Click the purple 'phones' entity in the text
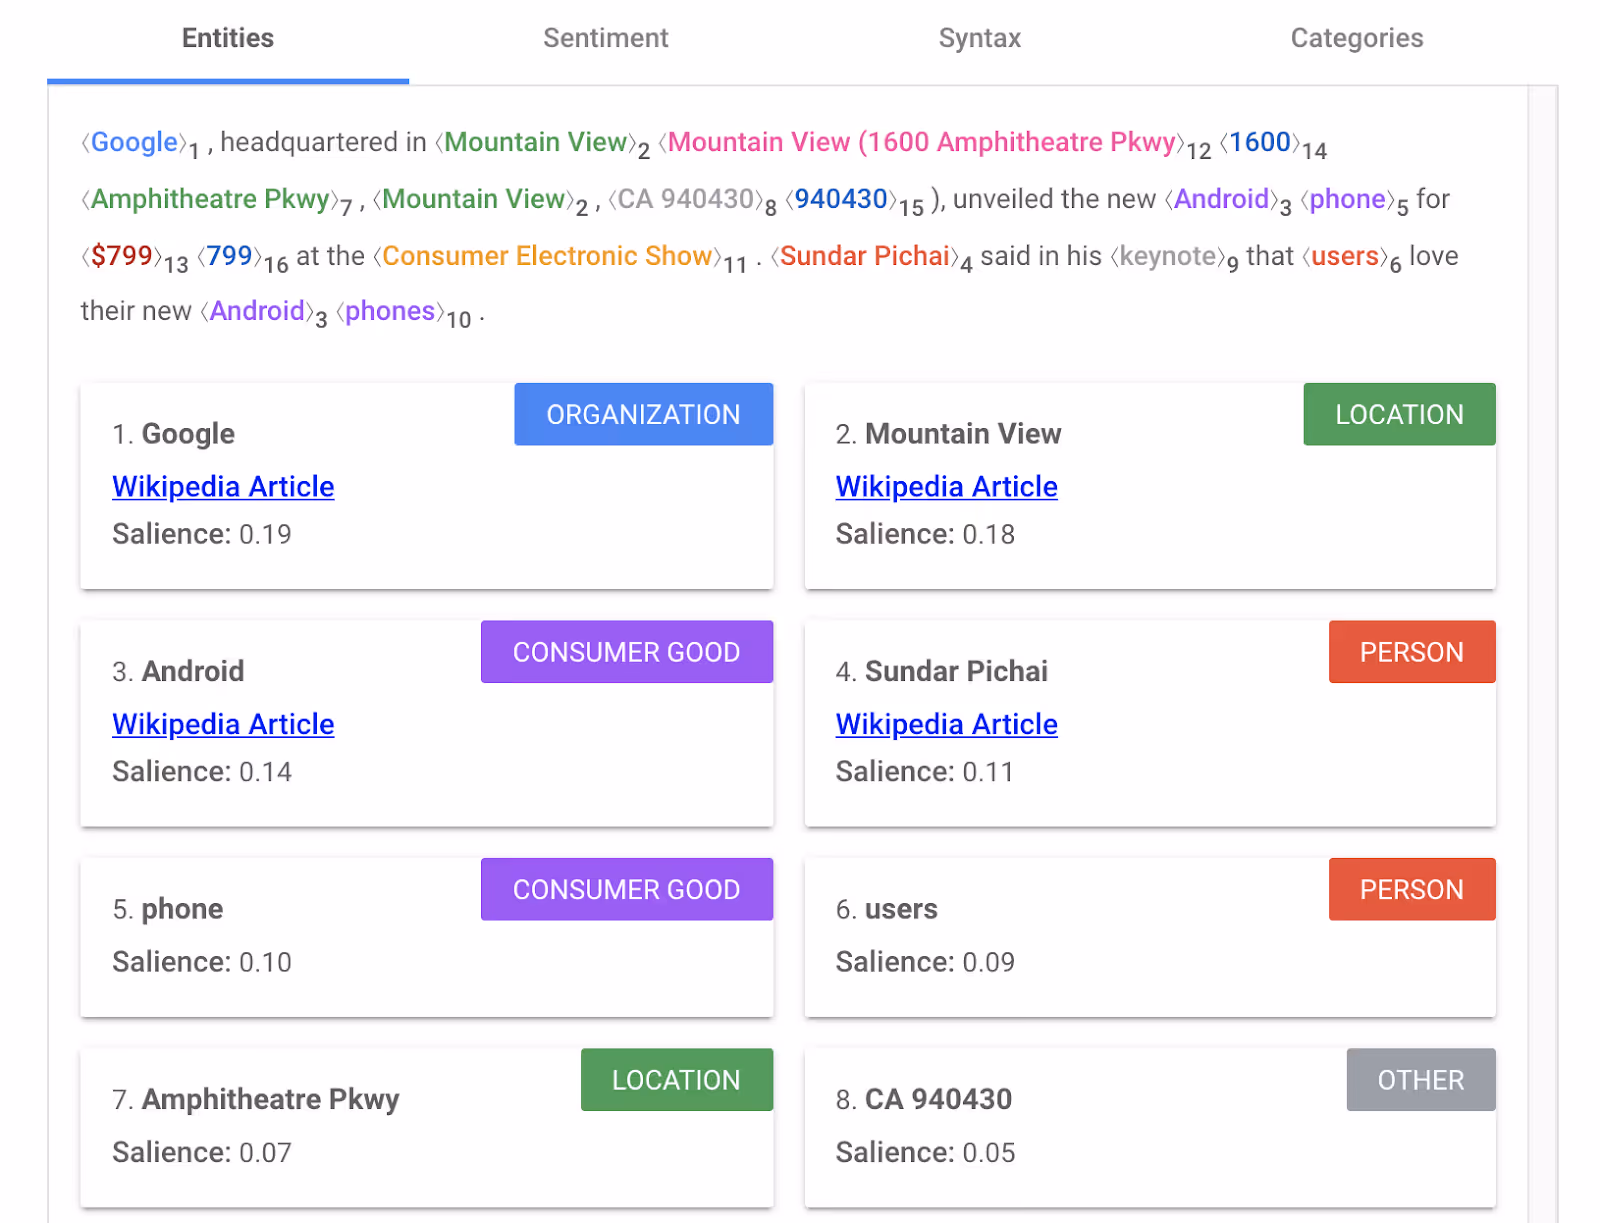 pyautogui.click(x=390, y=312)
